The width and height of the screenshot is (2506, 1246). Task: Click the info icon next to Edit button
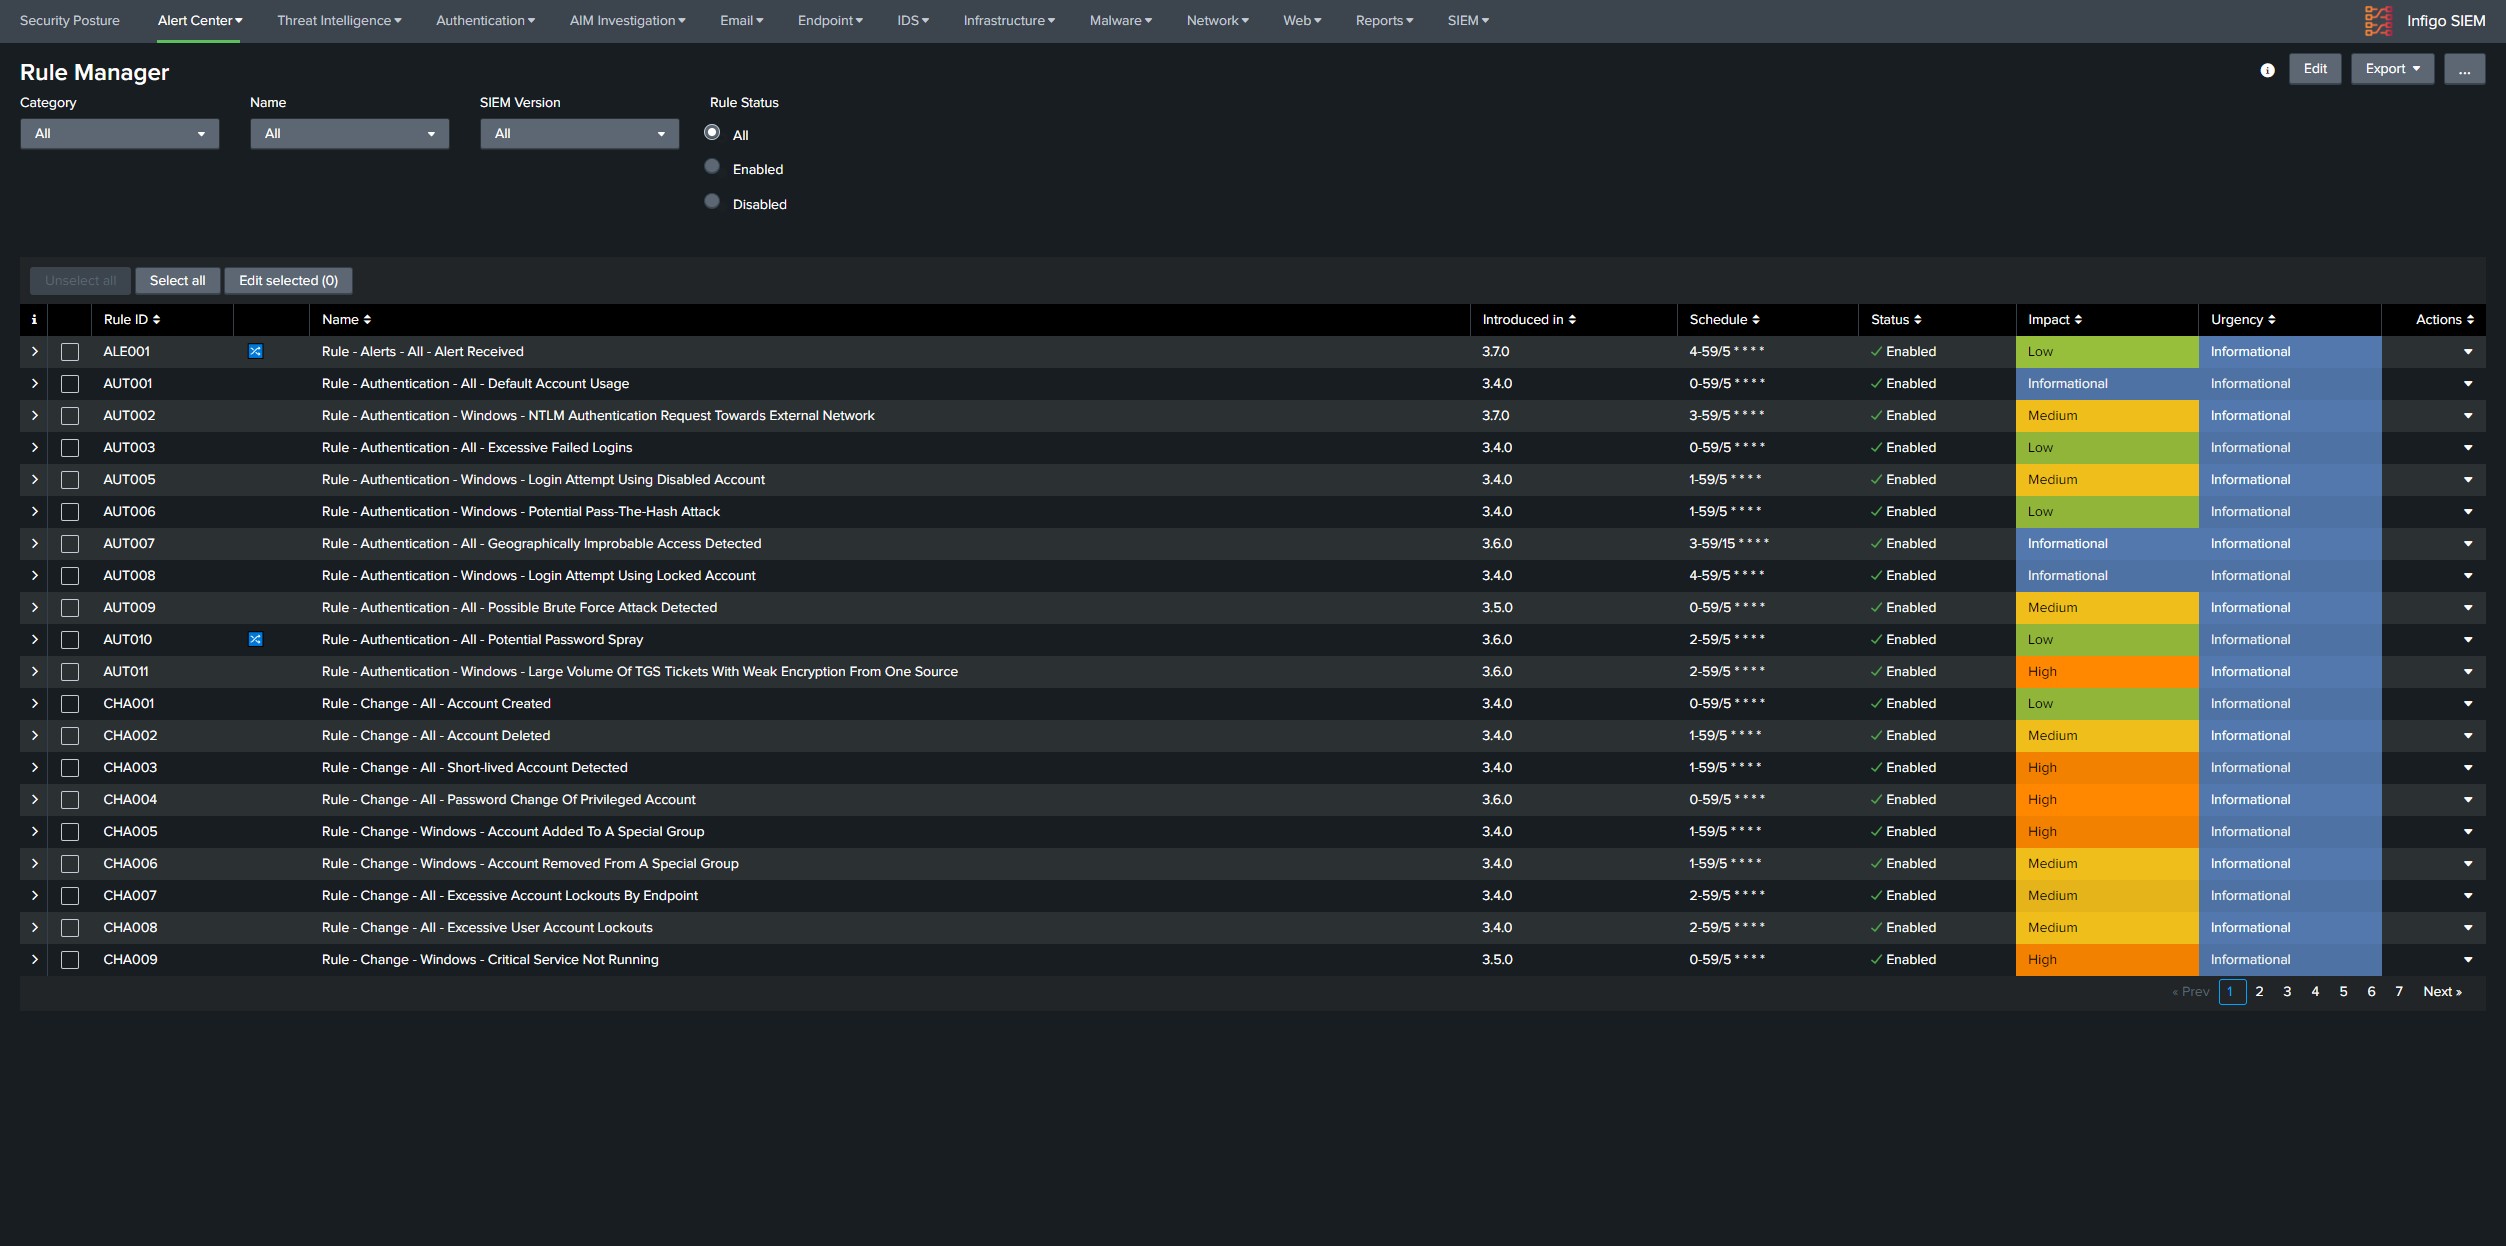pyautogui.click(x=2267, y=70)
